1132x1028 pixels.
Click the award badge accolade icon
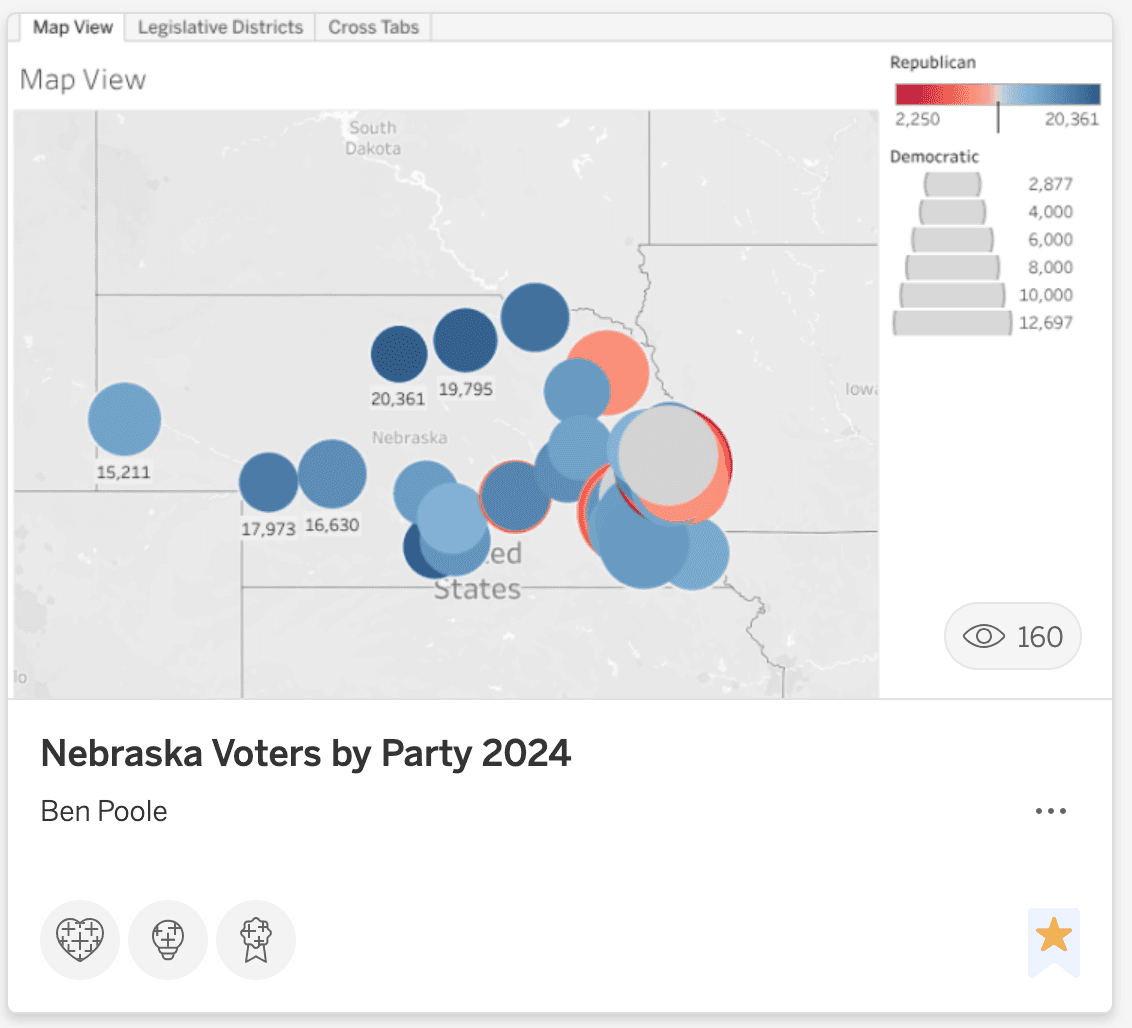coord(256,939)
